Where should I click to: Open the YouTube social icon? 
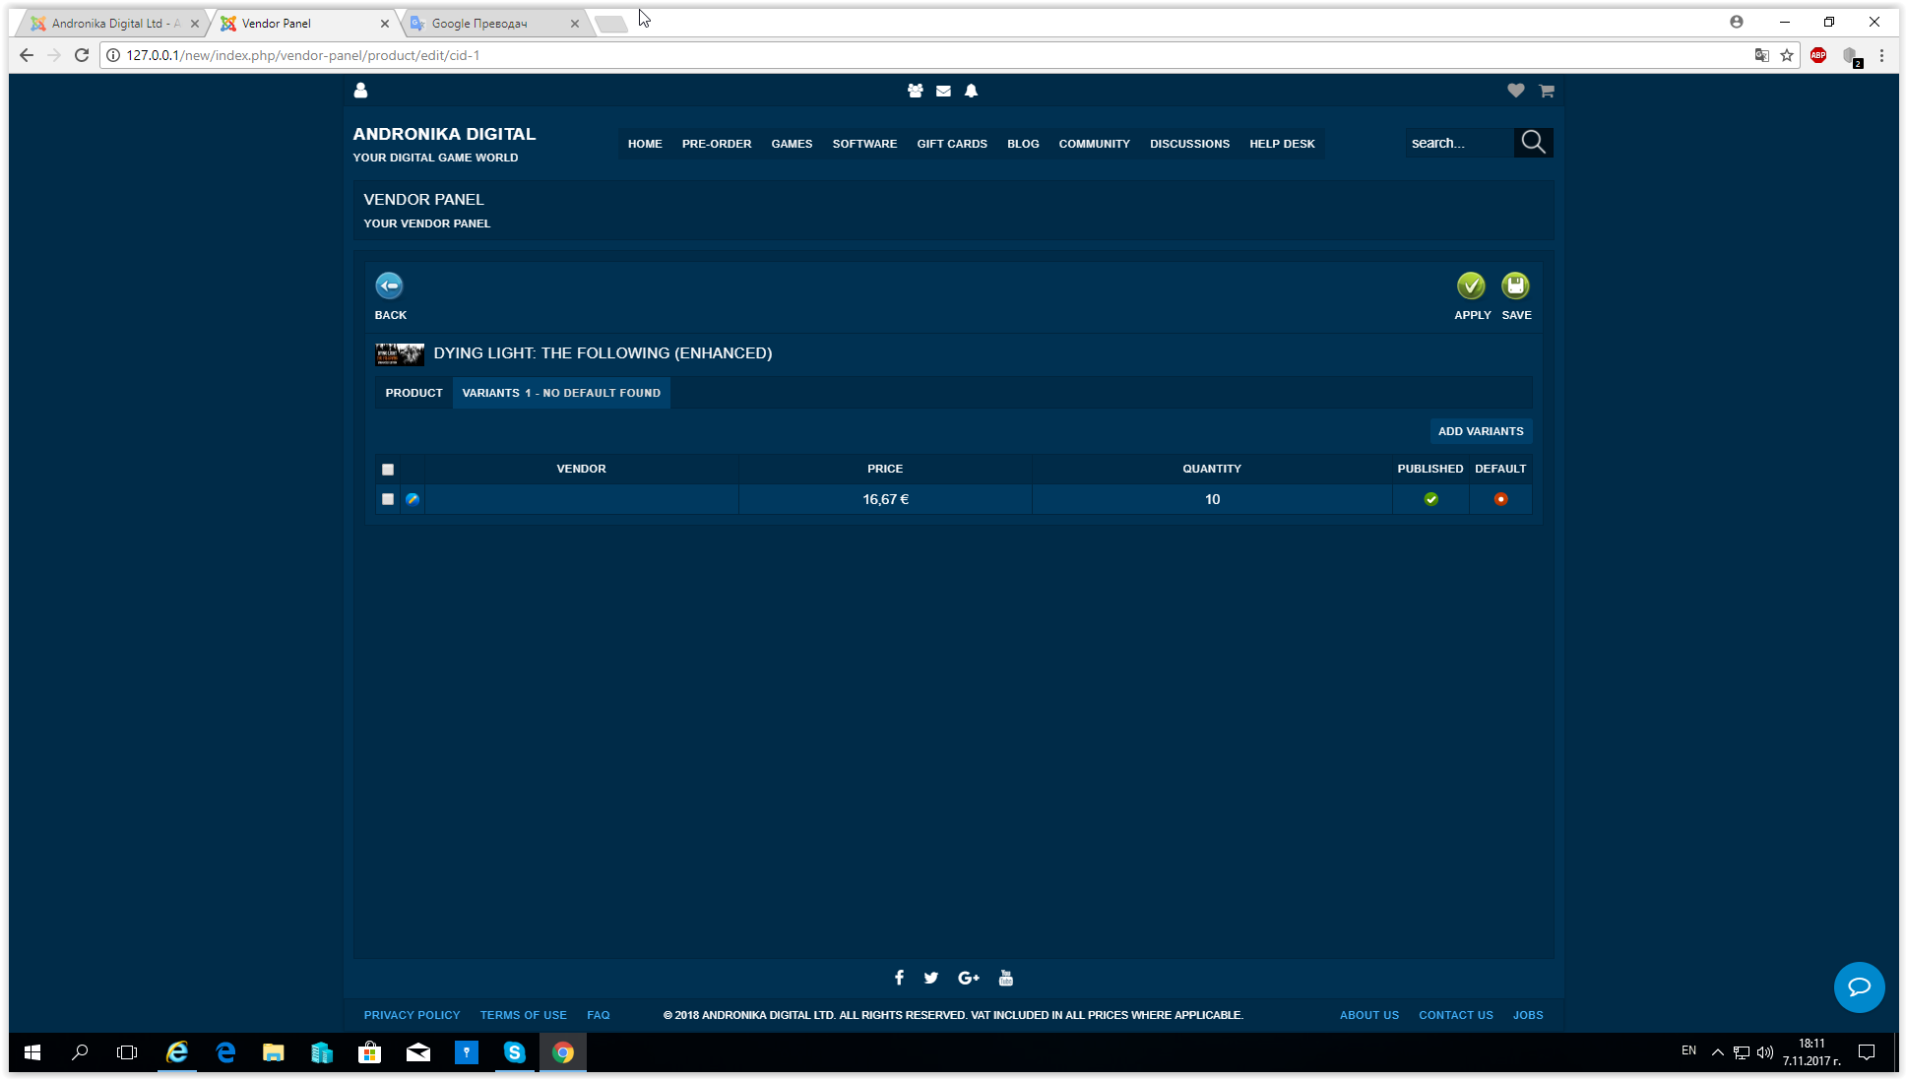point(1006,978)
